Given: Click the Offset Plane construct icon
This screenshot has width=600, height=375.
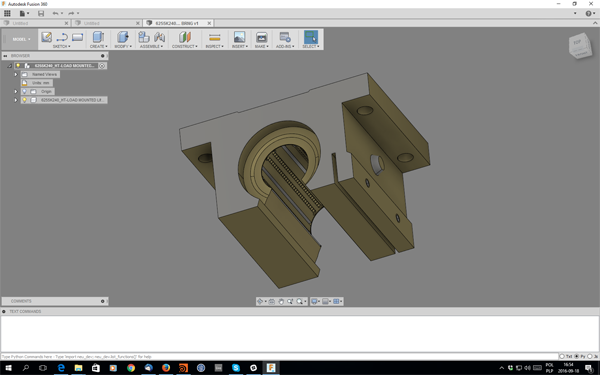Looking at the screenshot, I should (185, 37).
